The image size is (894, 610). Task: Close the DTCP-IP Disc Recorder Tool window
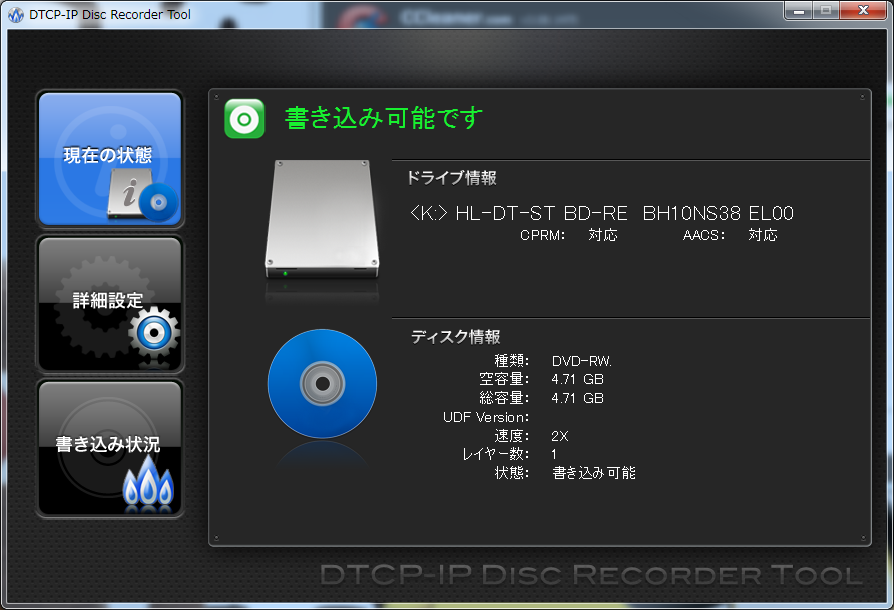[x=863, y=10]
